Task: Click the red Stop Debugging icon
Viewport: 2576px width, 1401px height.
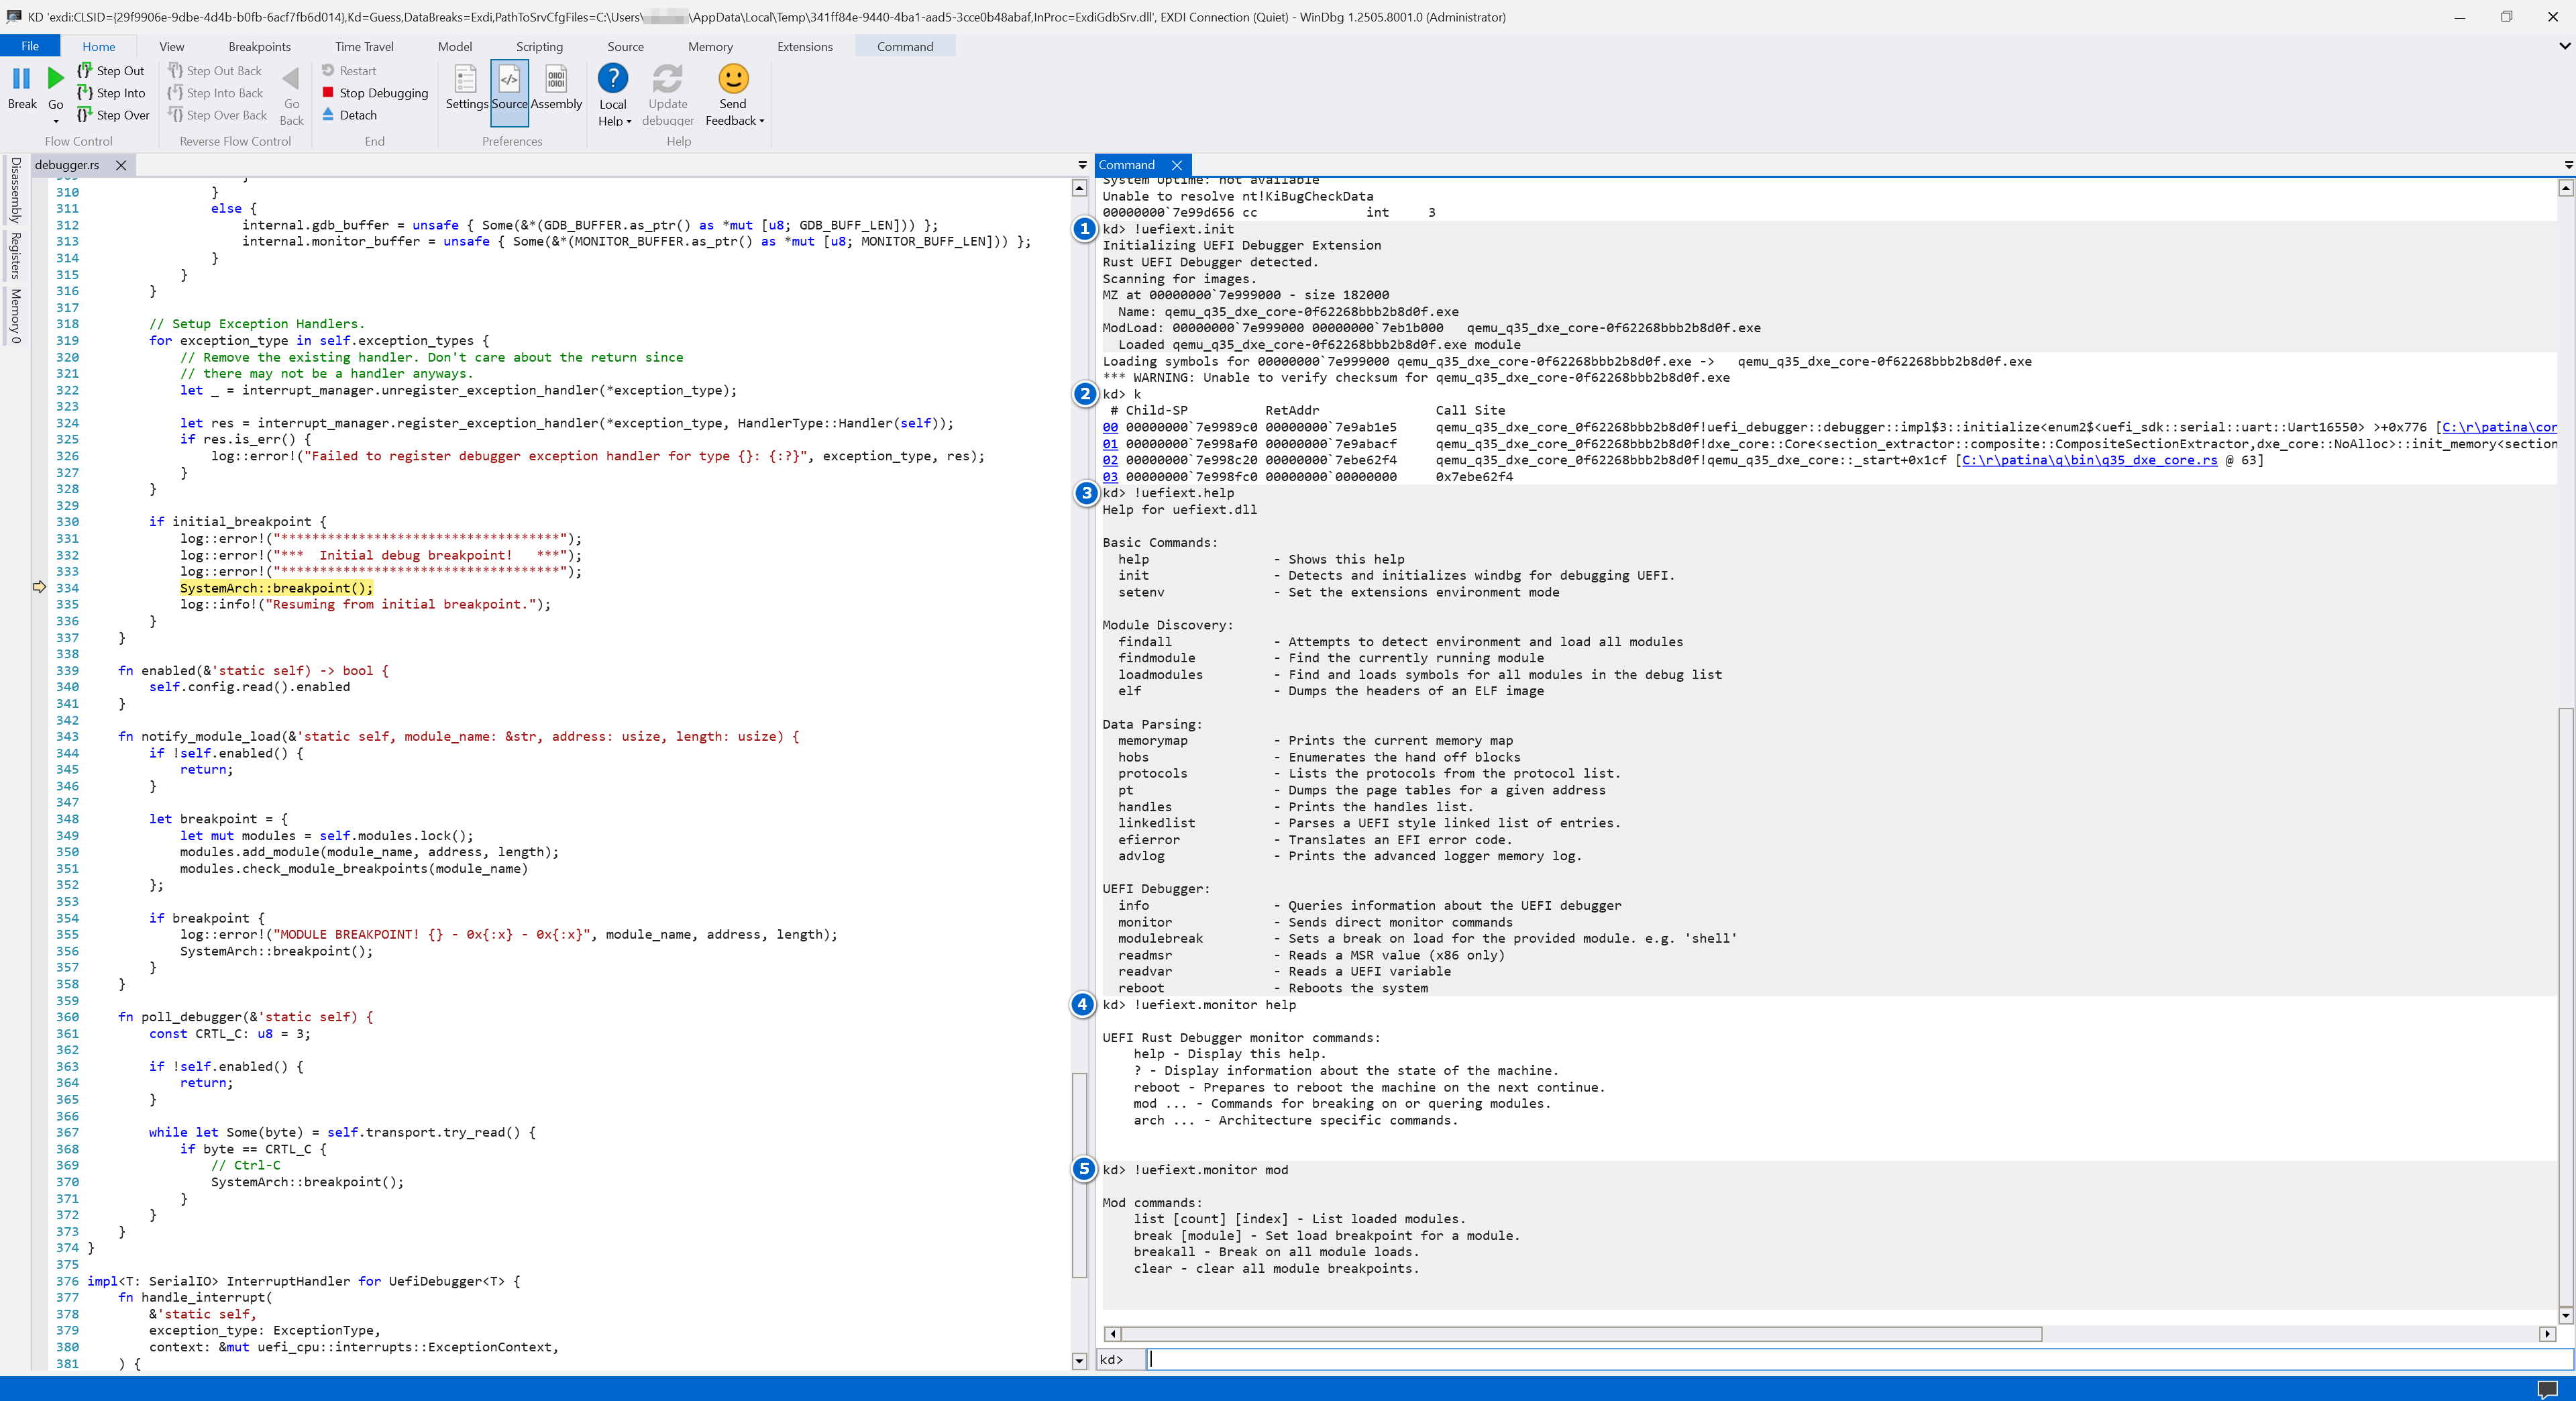Action: (x=328, y=92)
